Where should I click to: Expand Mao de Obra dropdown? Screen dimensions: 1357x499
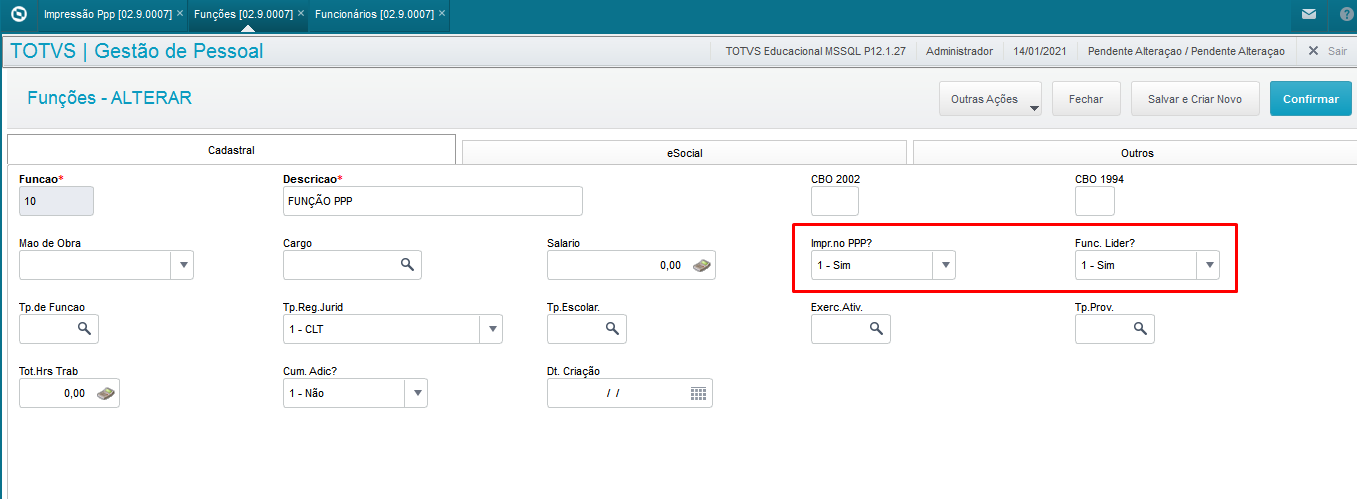pos(184,265)
